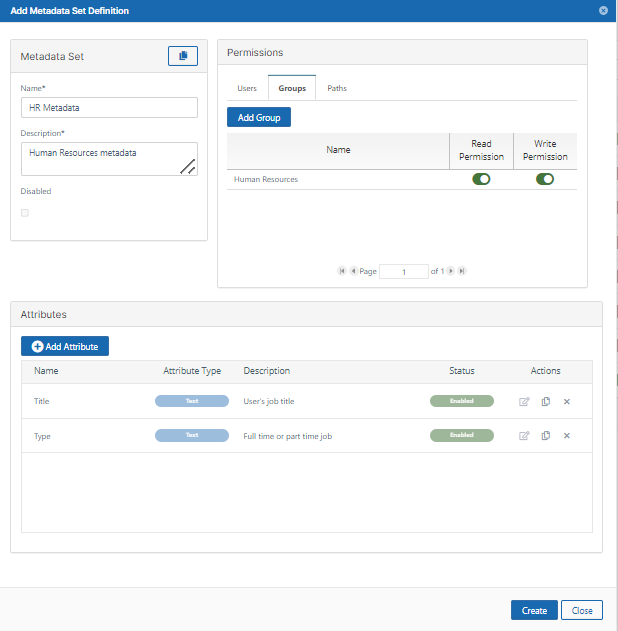Viewport: 618px width, 631px height.
Task: Click the Add Group button
Action: (x=258, y=117)
